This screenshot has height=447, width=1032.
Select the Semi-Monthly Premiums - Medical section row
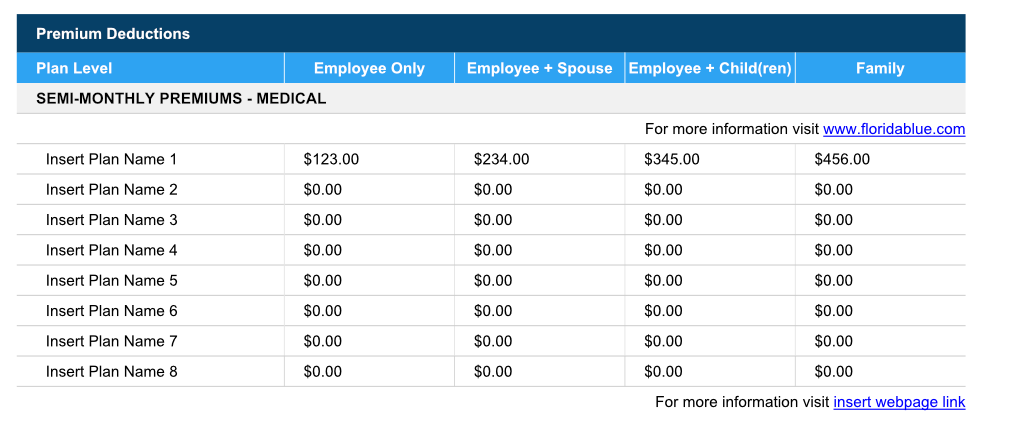[x=181, y=98]
